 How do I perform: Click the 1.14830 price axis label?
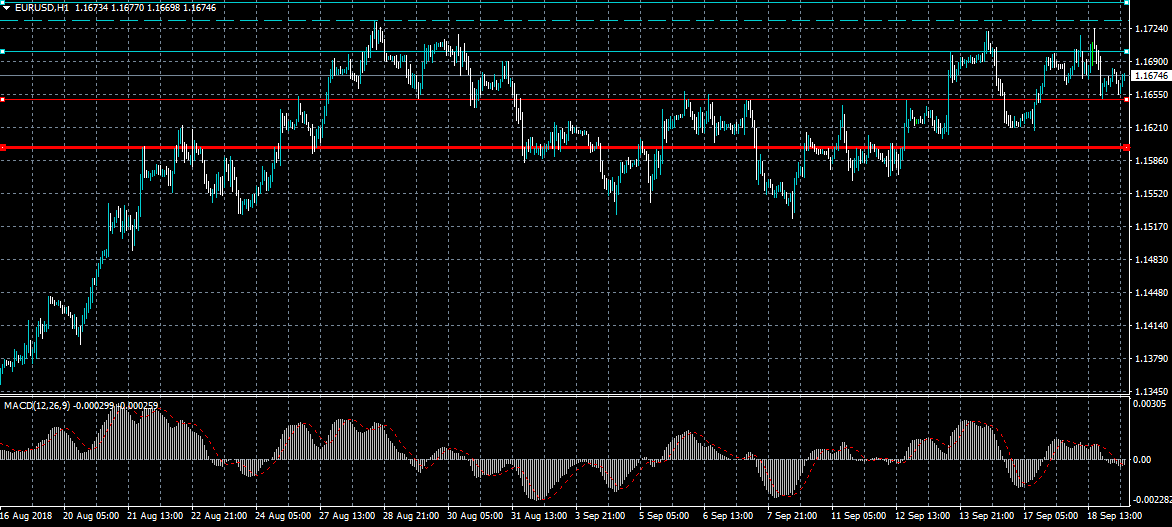point(1150,259)
